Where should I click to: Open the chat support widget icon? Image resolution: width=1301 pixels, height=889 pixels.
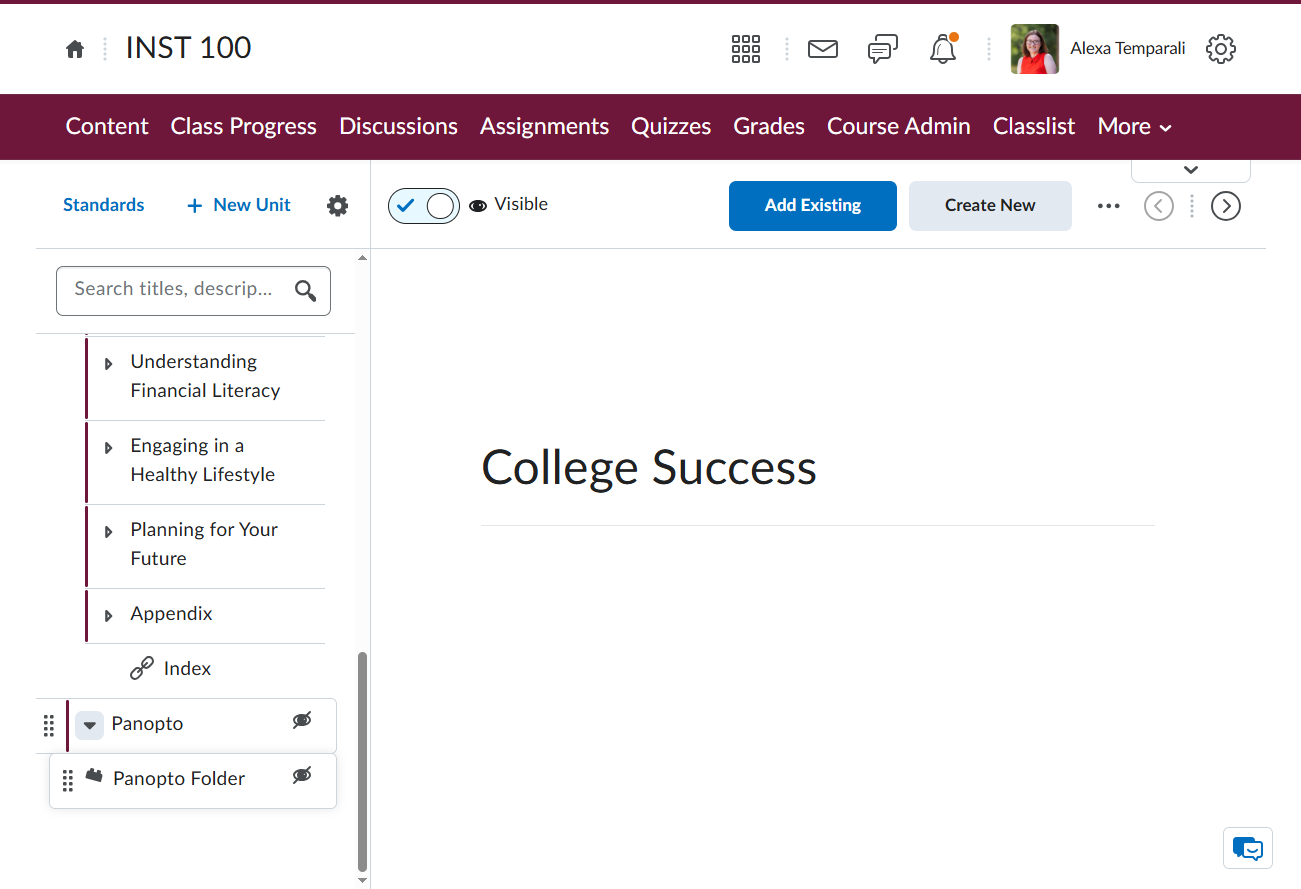pyautogui.click(x=1248, y=848)
